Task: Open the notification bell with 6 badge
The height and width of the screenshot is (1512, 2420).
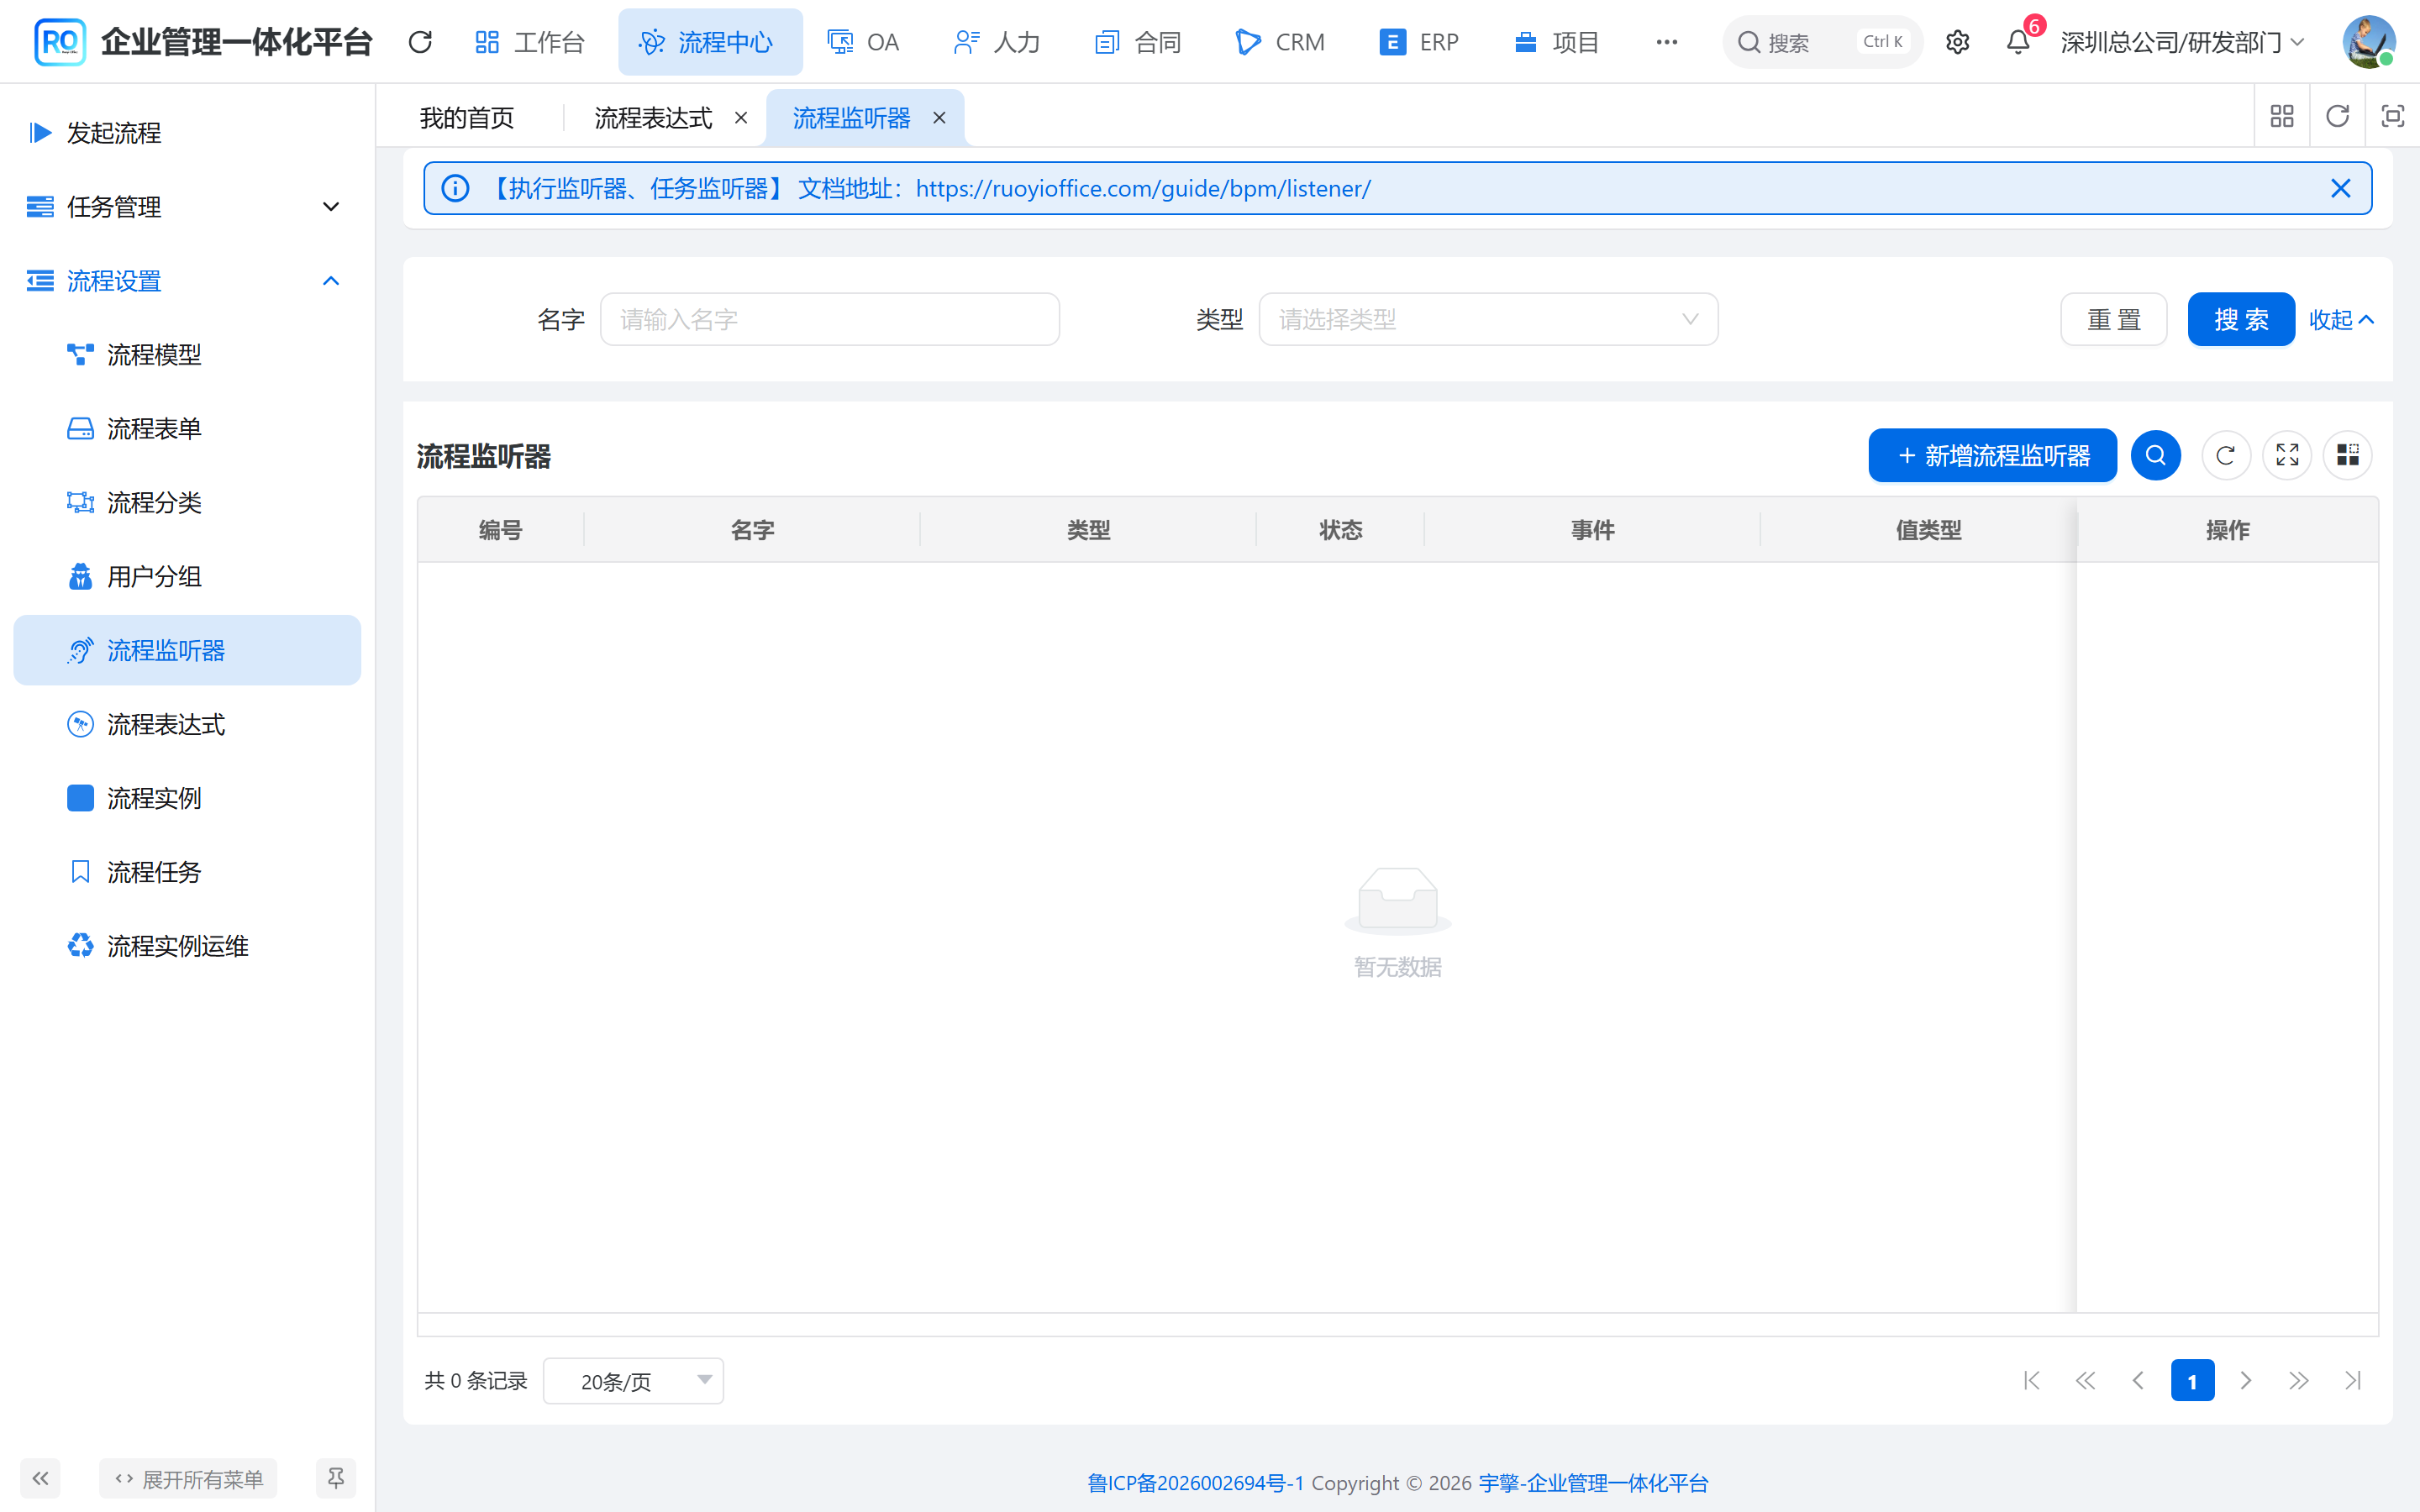Action: [2018, 42]
